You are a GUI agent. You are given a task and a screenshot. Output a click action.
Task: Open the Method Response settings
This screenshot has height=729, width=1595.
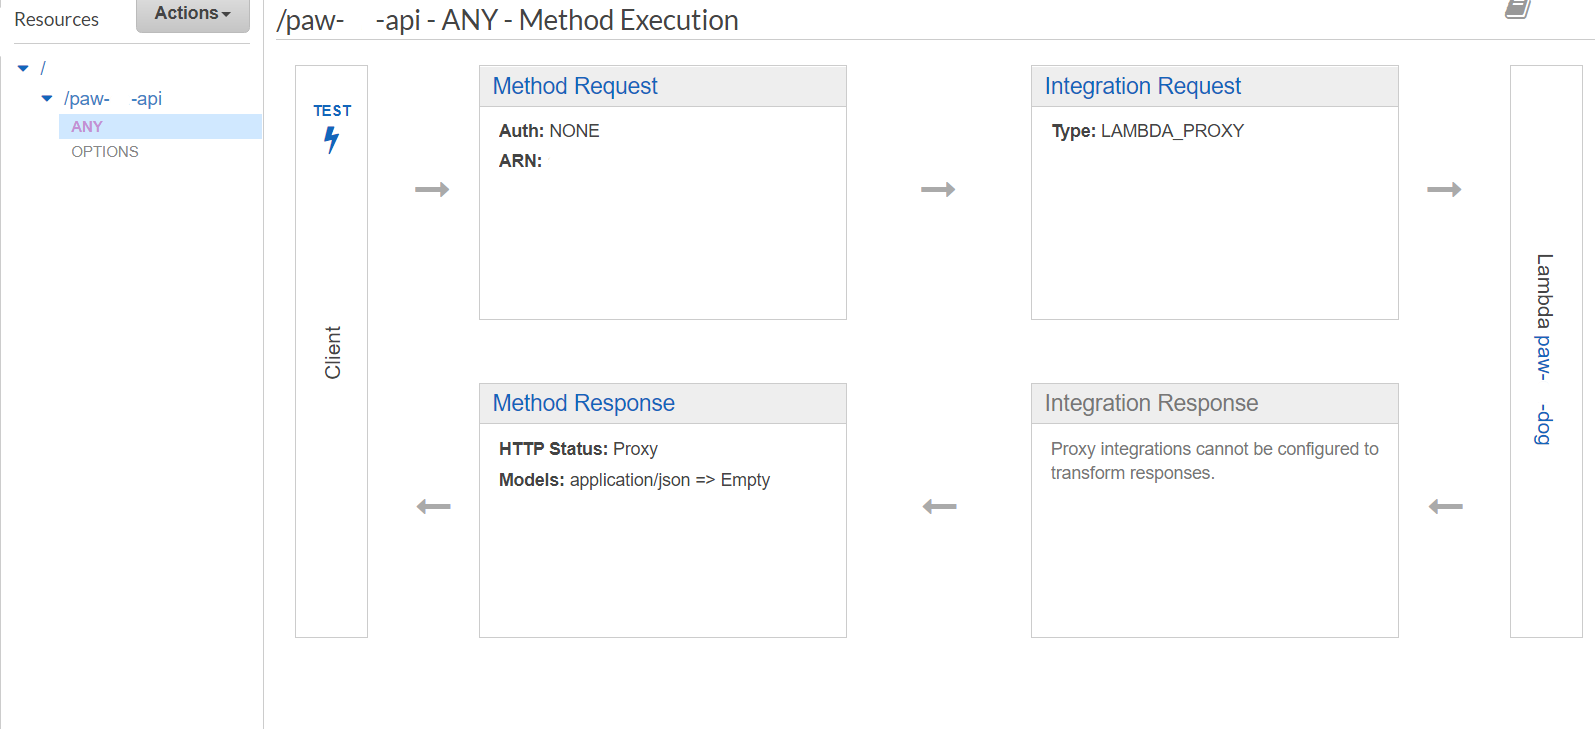(583, 403)
